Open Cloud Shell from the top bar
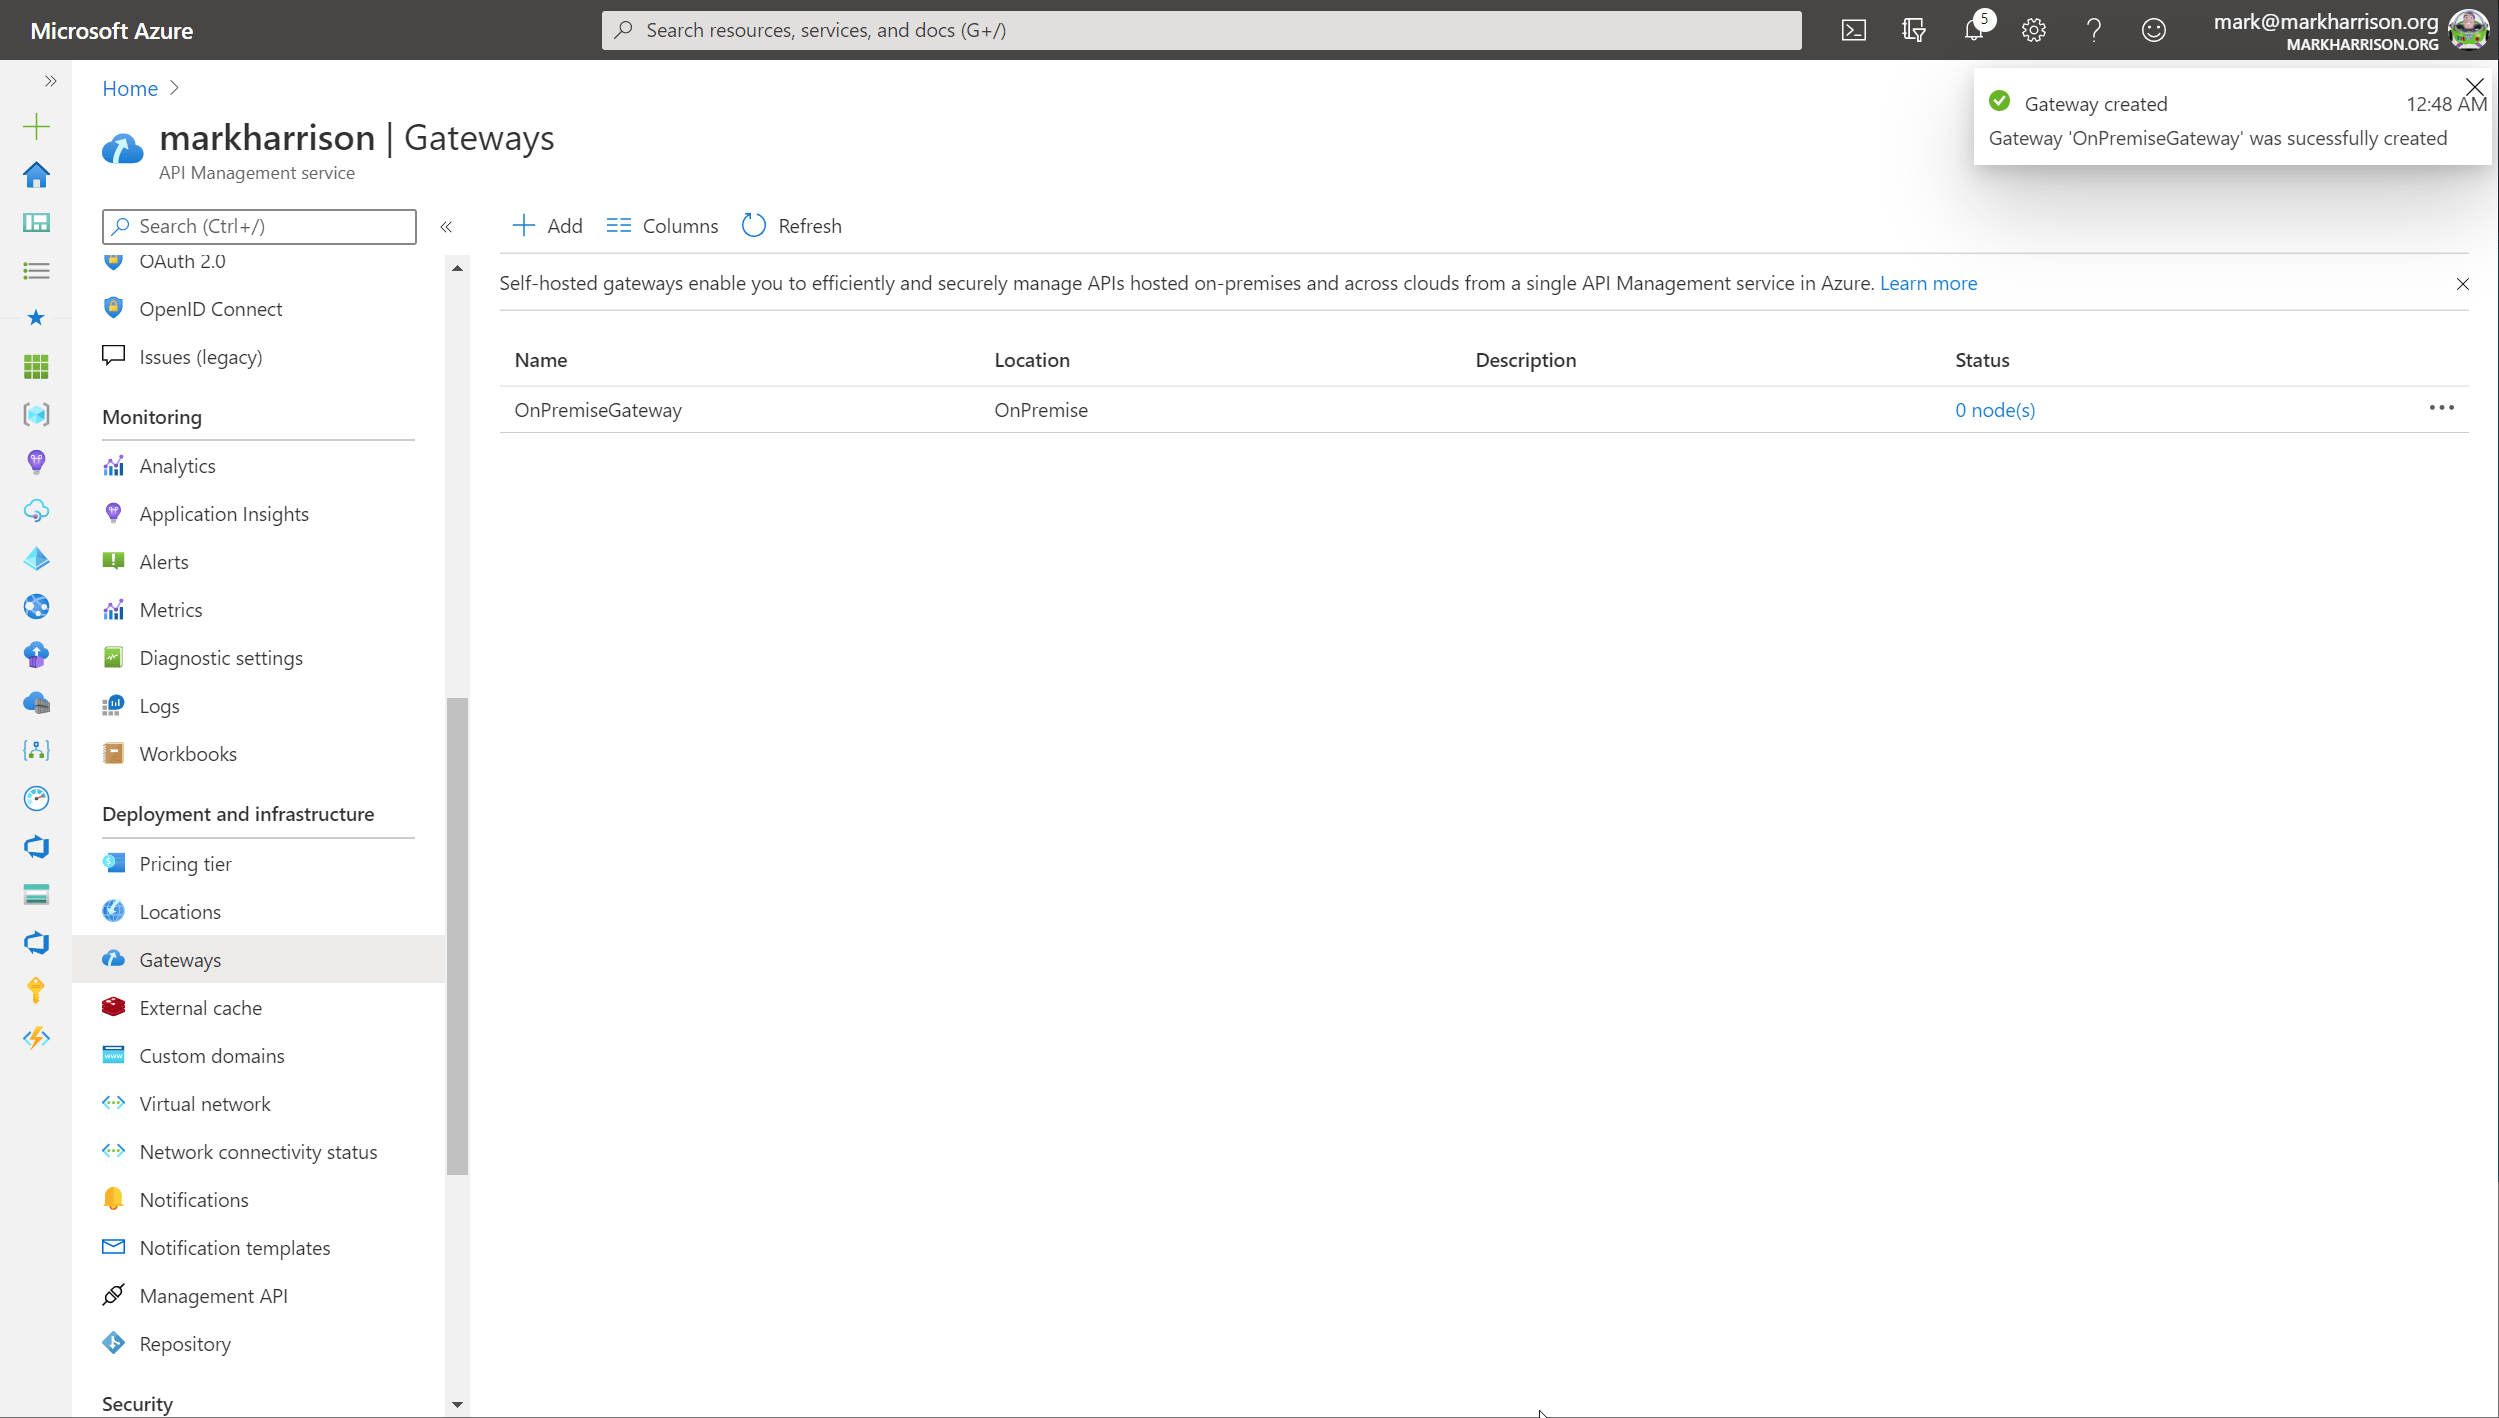 click(x=1853, y=30)
